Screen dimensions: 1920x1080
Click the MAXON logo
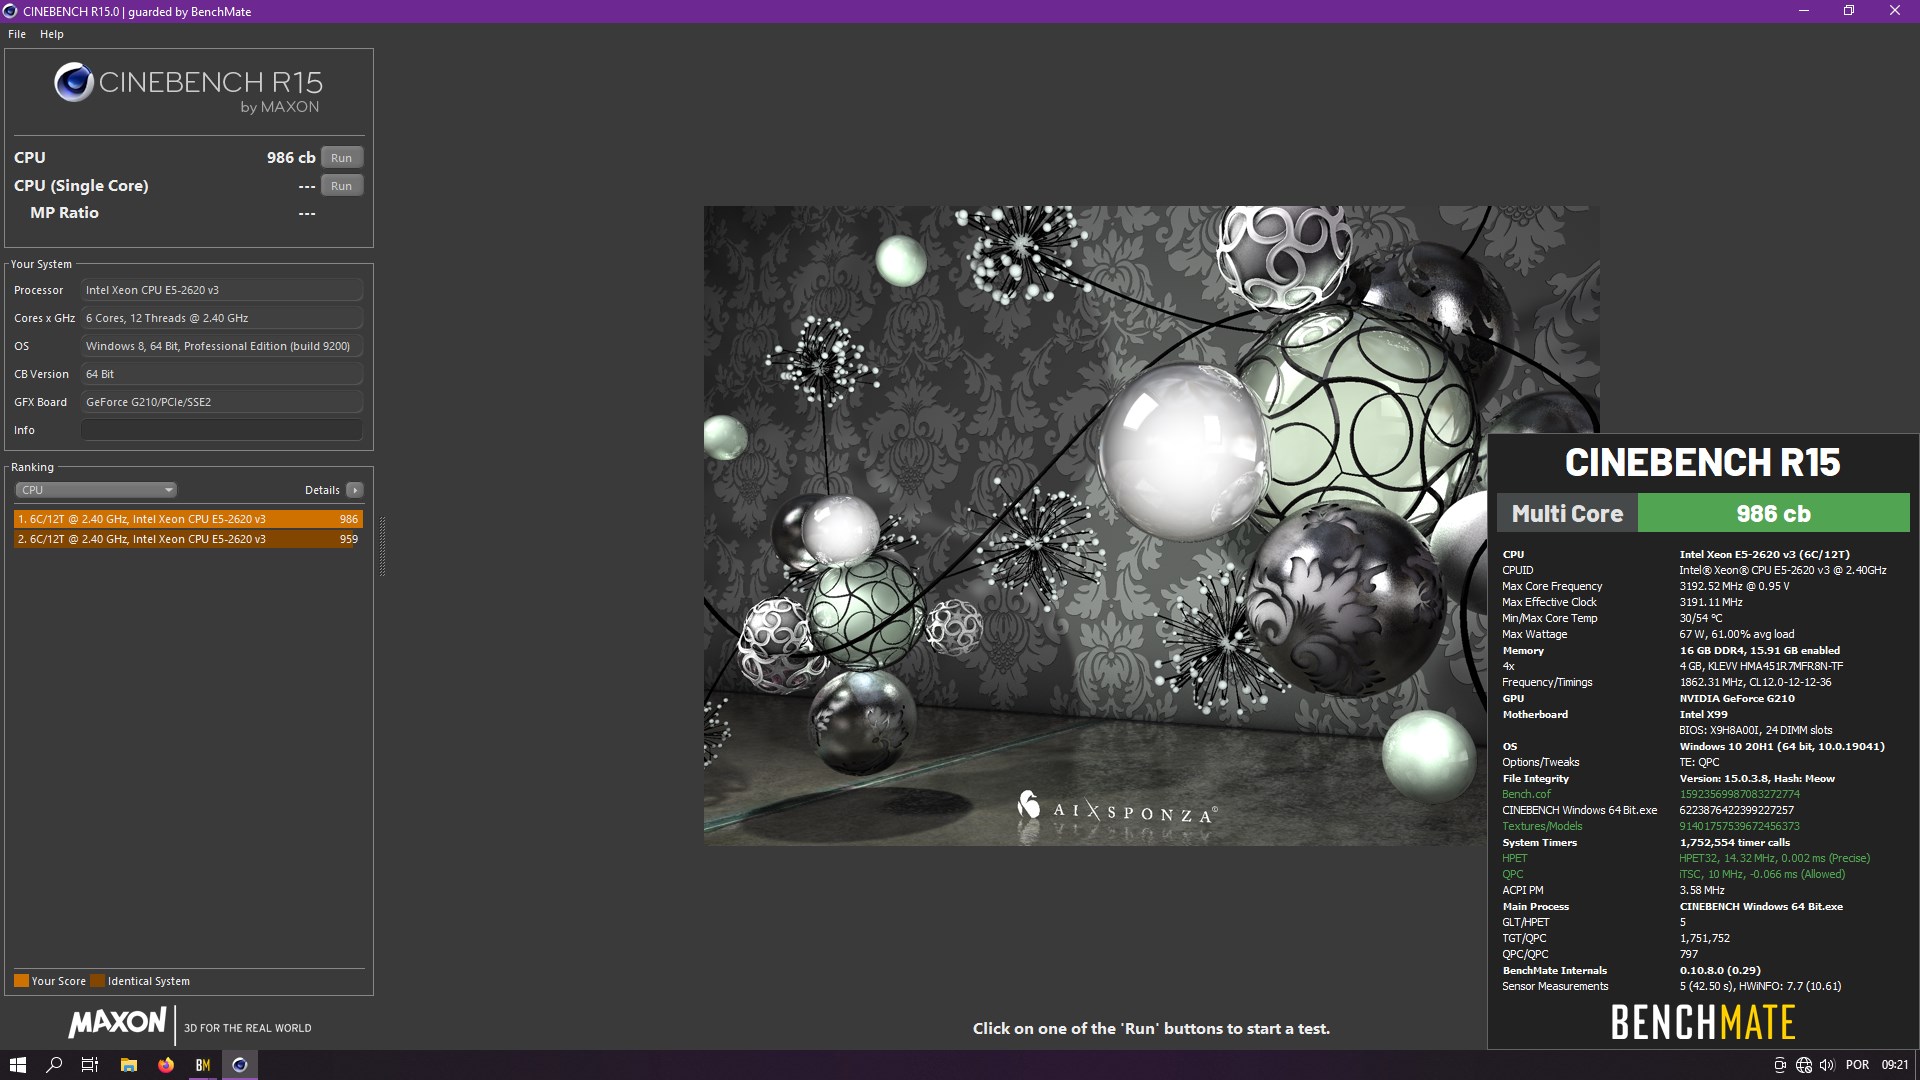118,1022
